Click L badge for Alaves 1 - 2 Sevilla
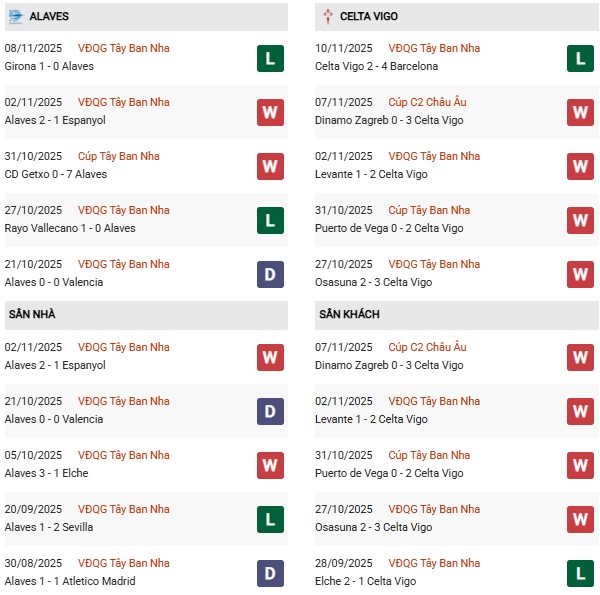600x595 pixels. click(270, 519)
